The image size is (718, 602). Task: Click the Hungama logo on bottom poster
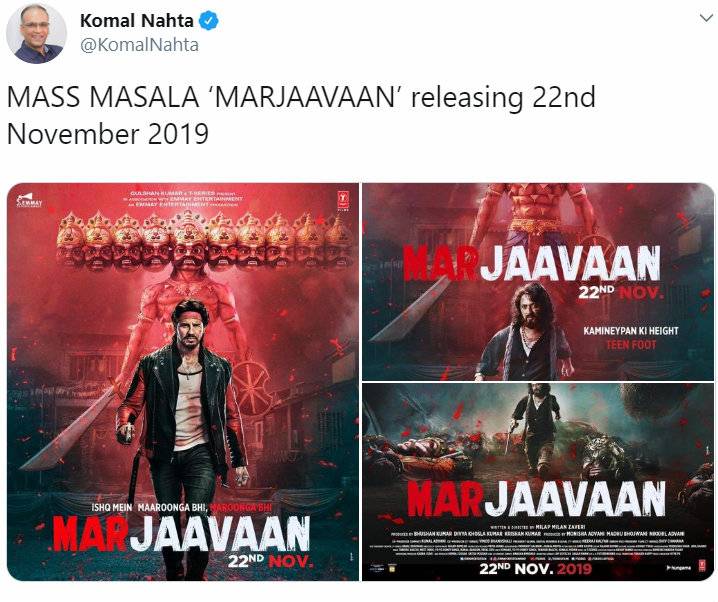pyautogui.click(x=680, y=568)
